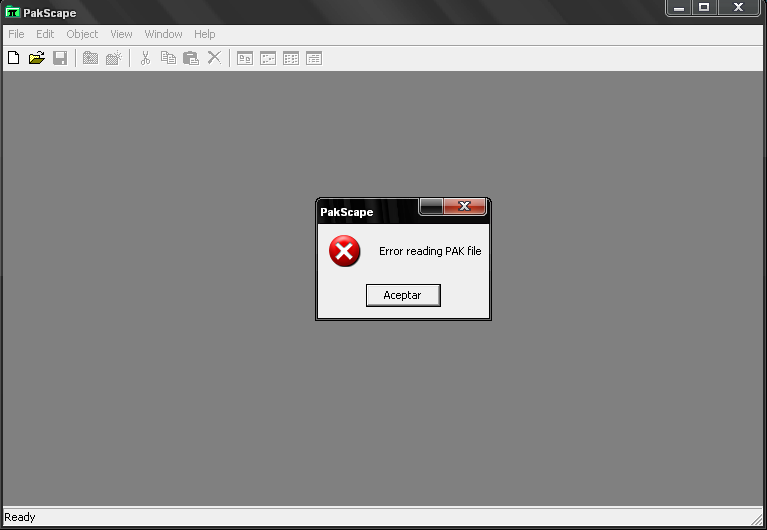Minimize the main PakScape window
The image size is (767, 530).
point(679,8)
